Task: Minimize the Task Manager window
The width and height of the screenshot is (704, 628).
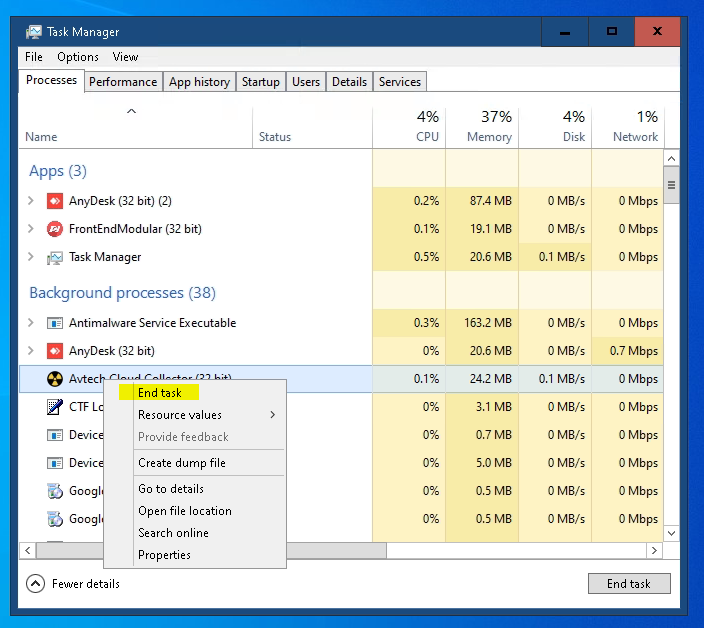Action: (565, 32)
